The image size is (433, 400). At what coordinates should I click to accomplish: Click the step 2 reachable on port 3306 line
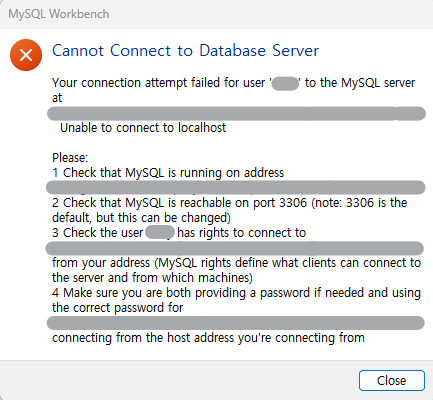click(x=230, y=203)
